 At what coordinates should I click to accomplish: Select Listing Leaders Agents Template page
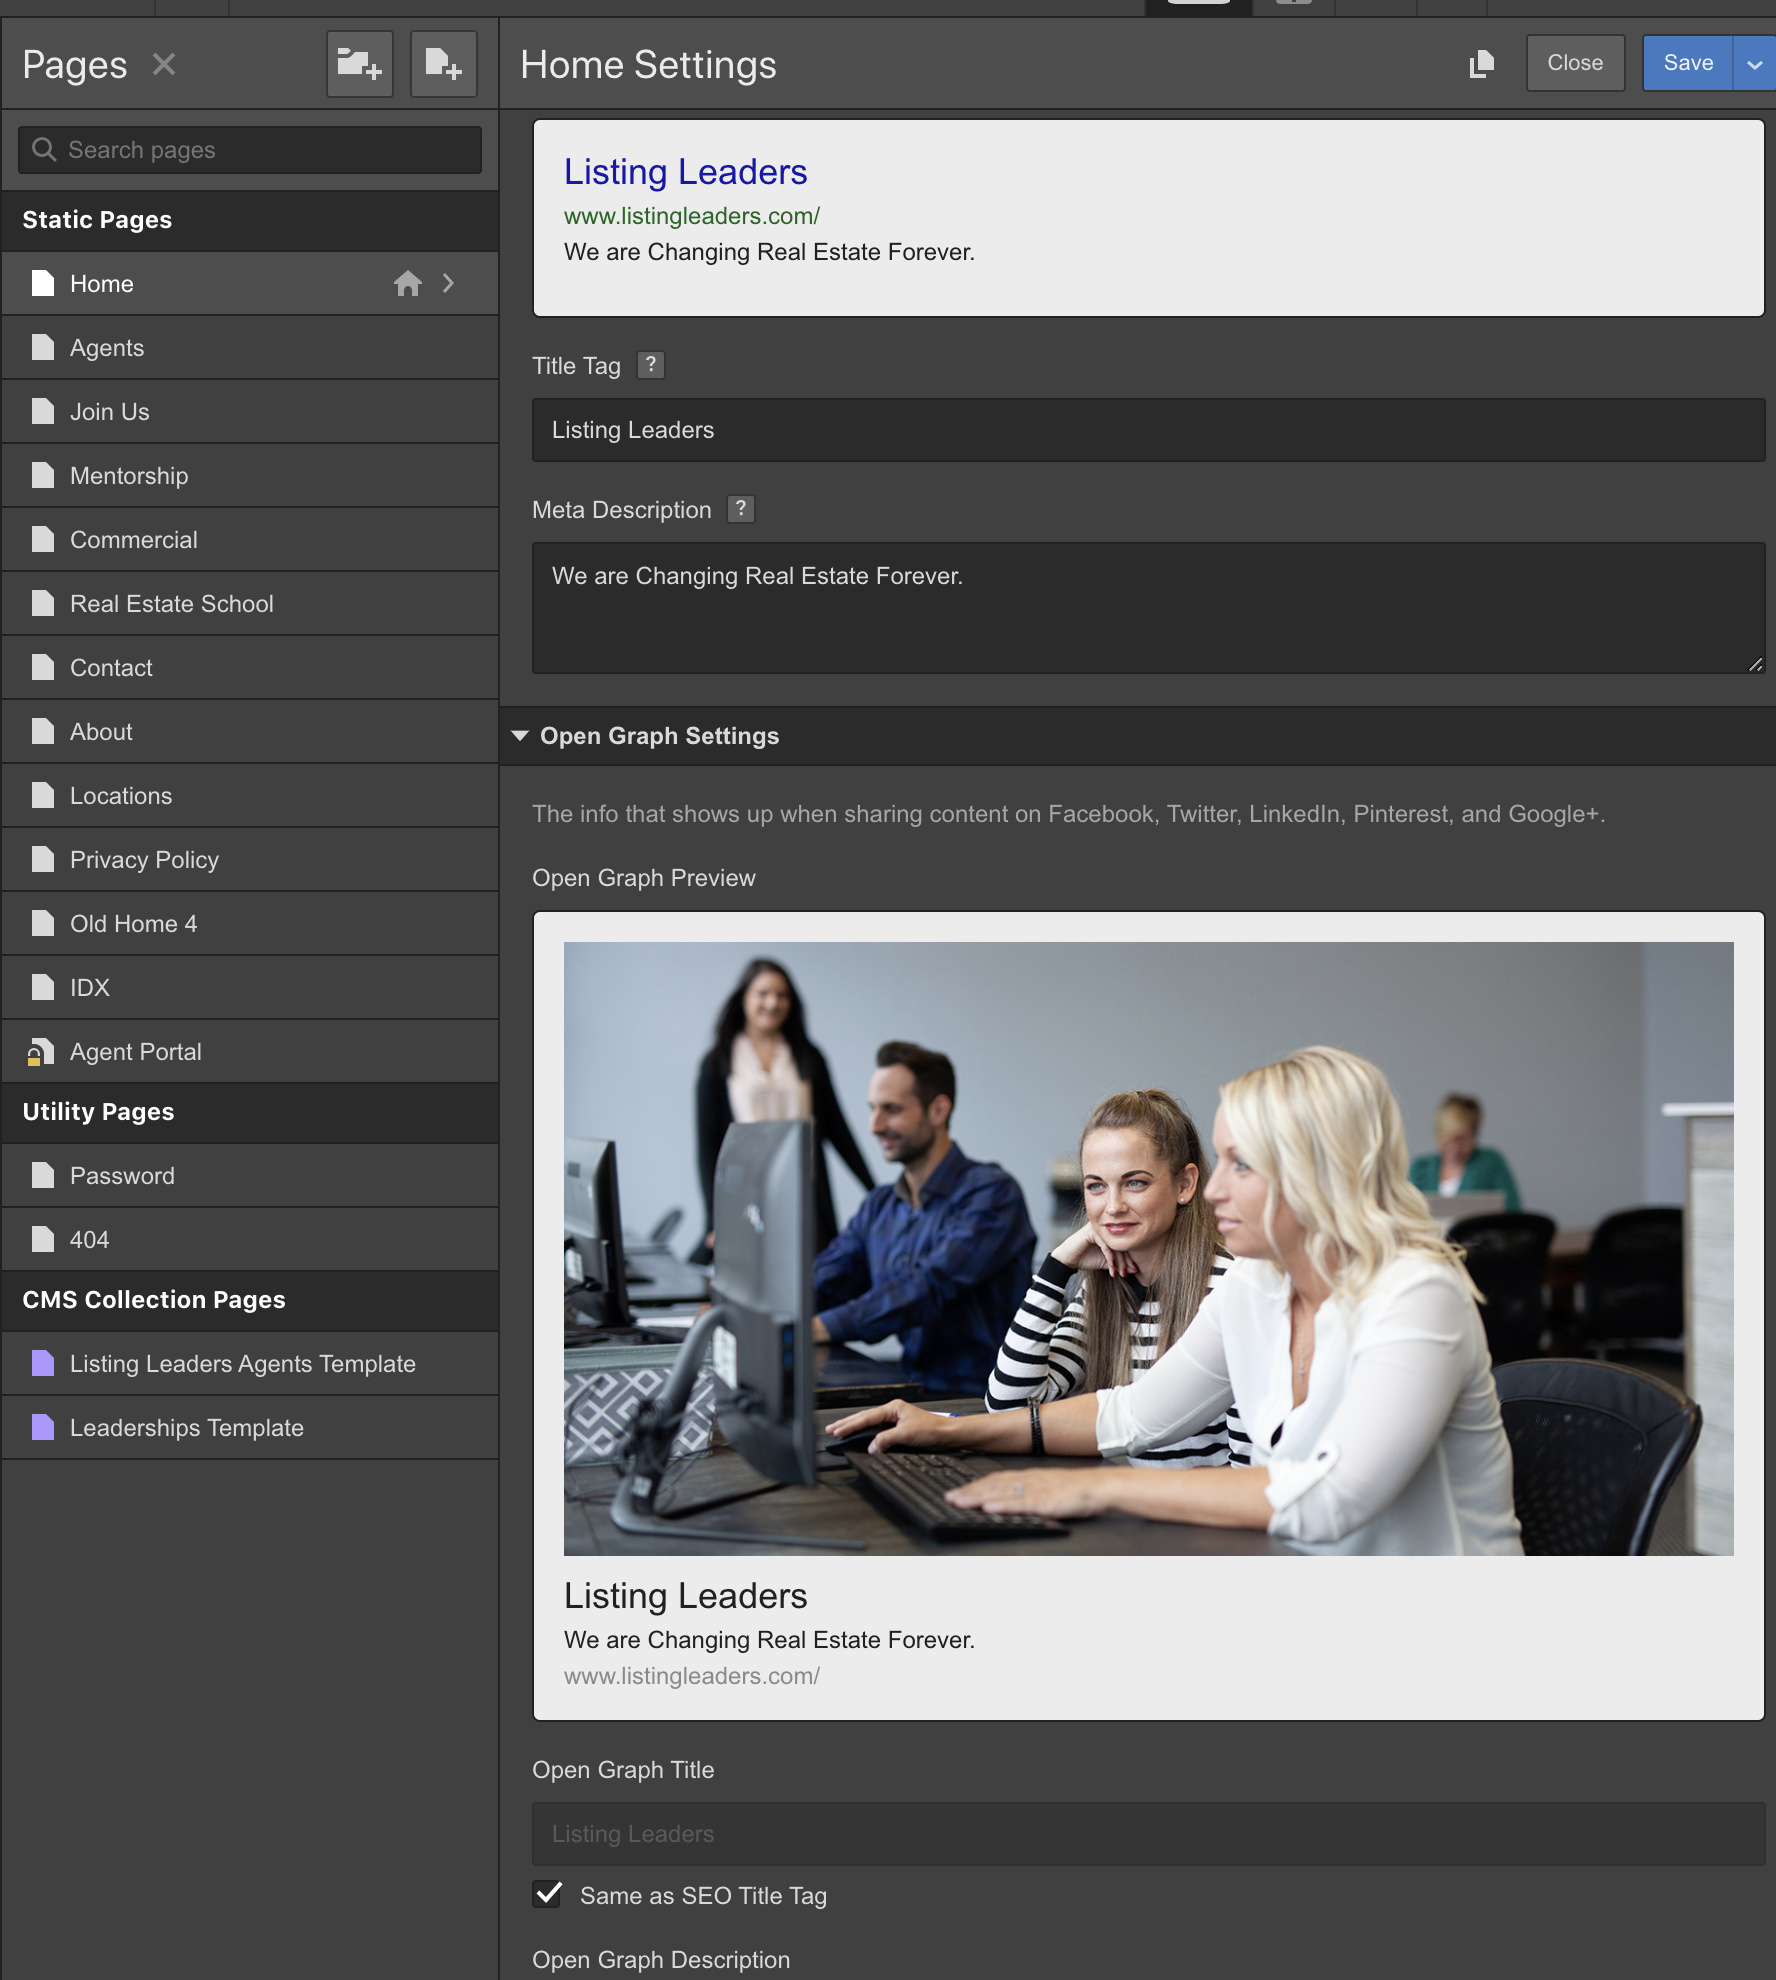[x=250, y=1364]
